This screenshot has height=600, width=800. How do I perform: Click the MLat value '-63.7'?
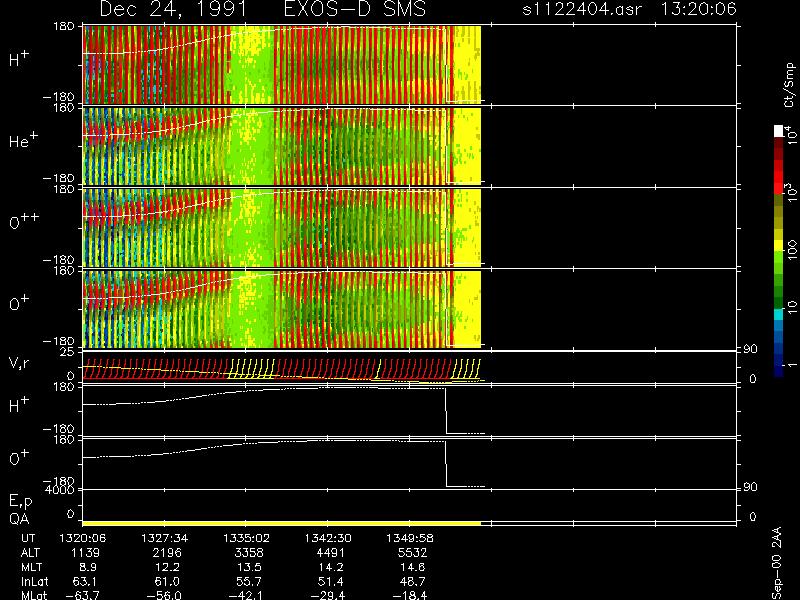[x=82, y=595]
